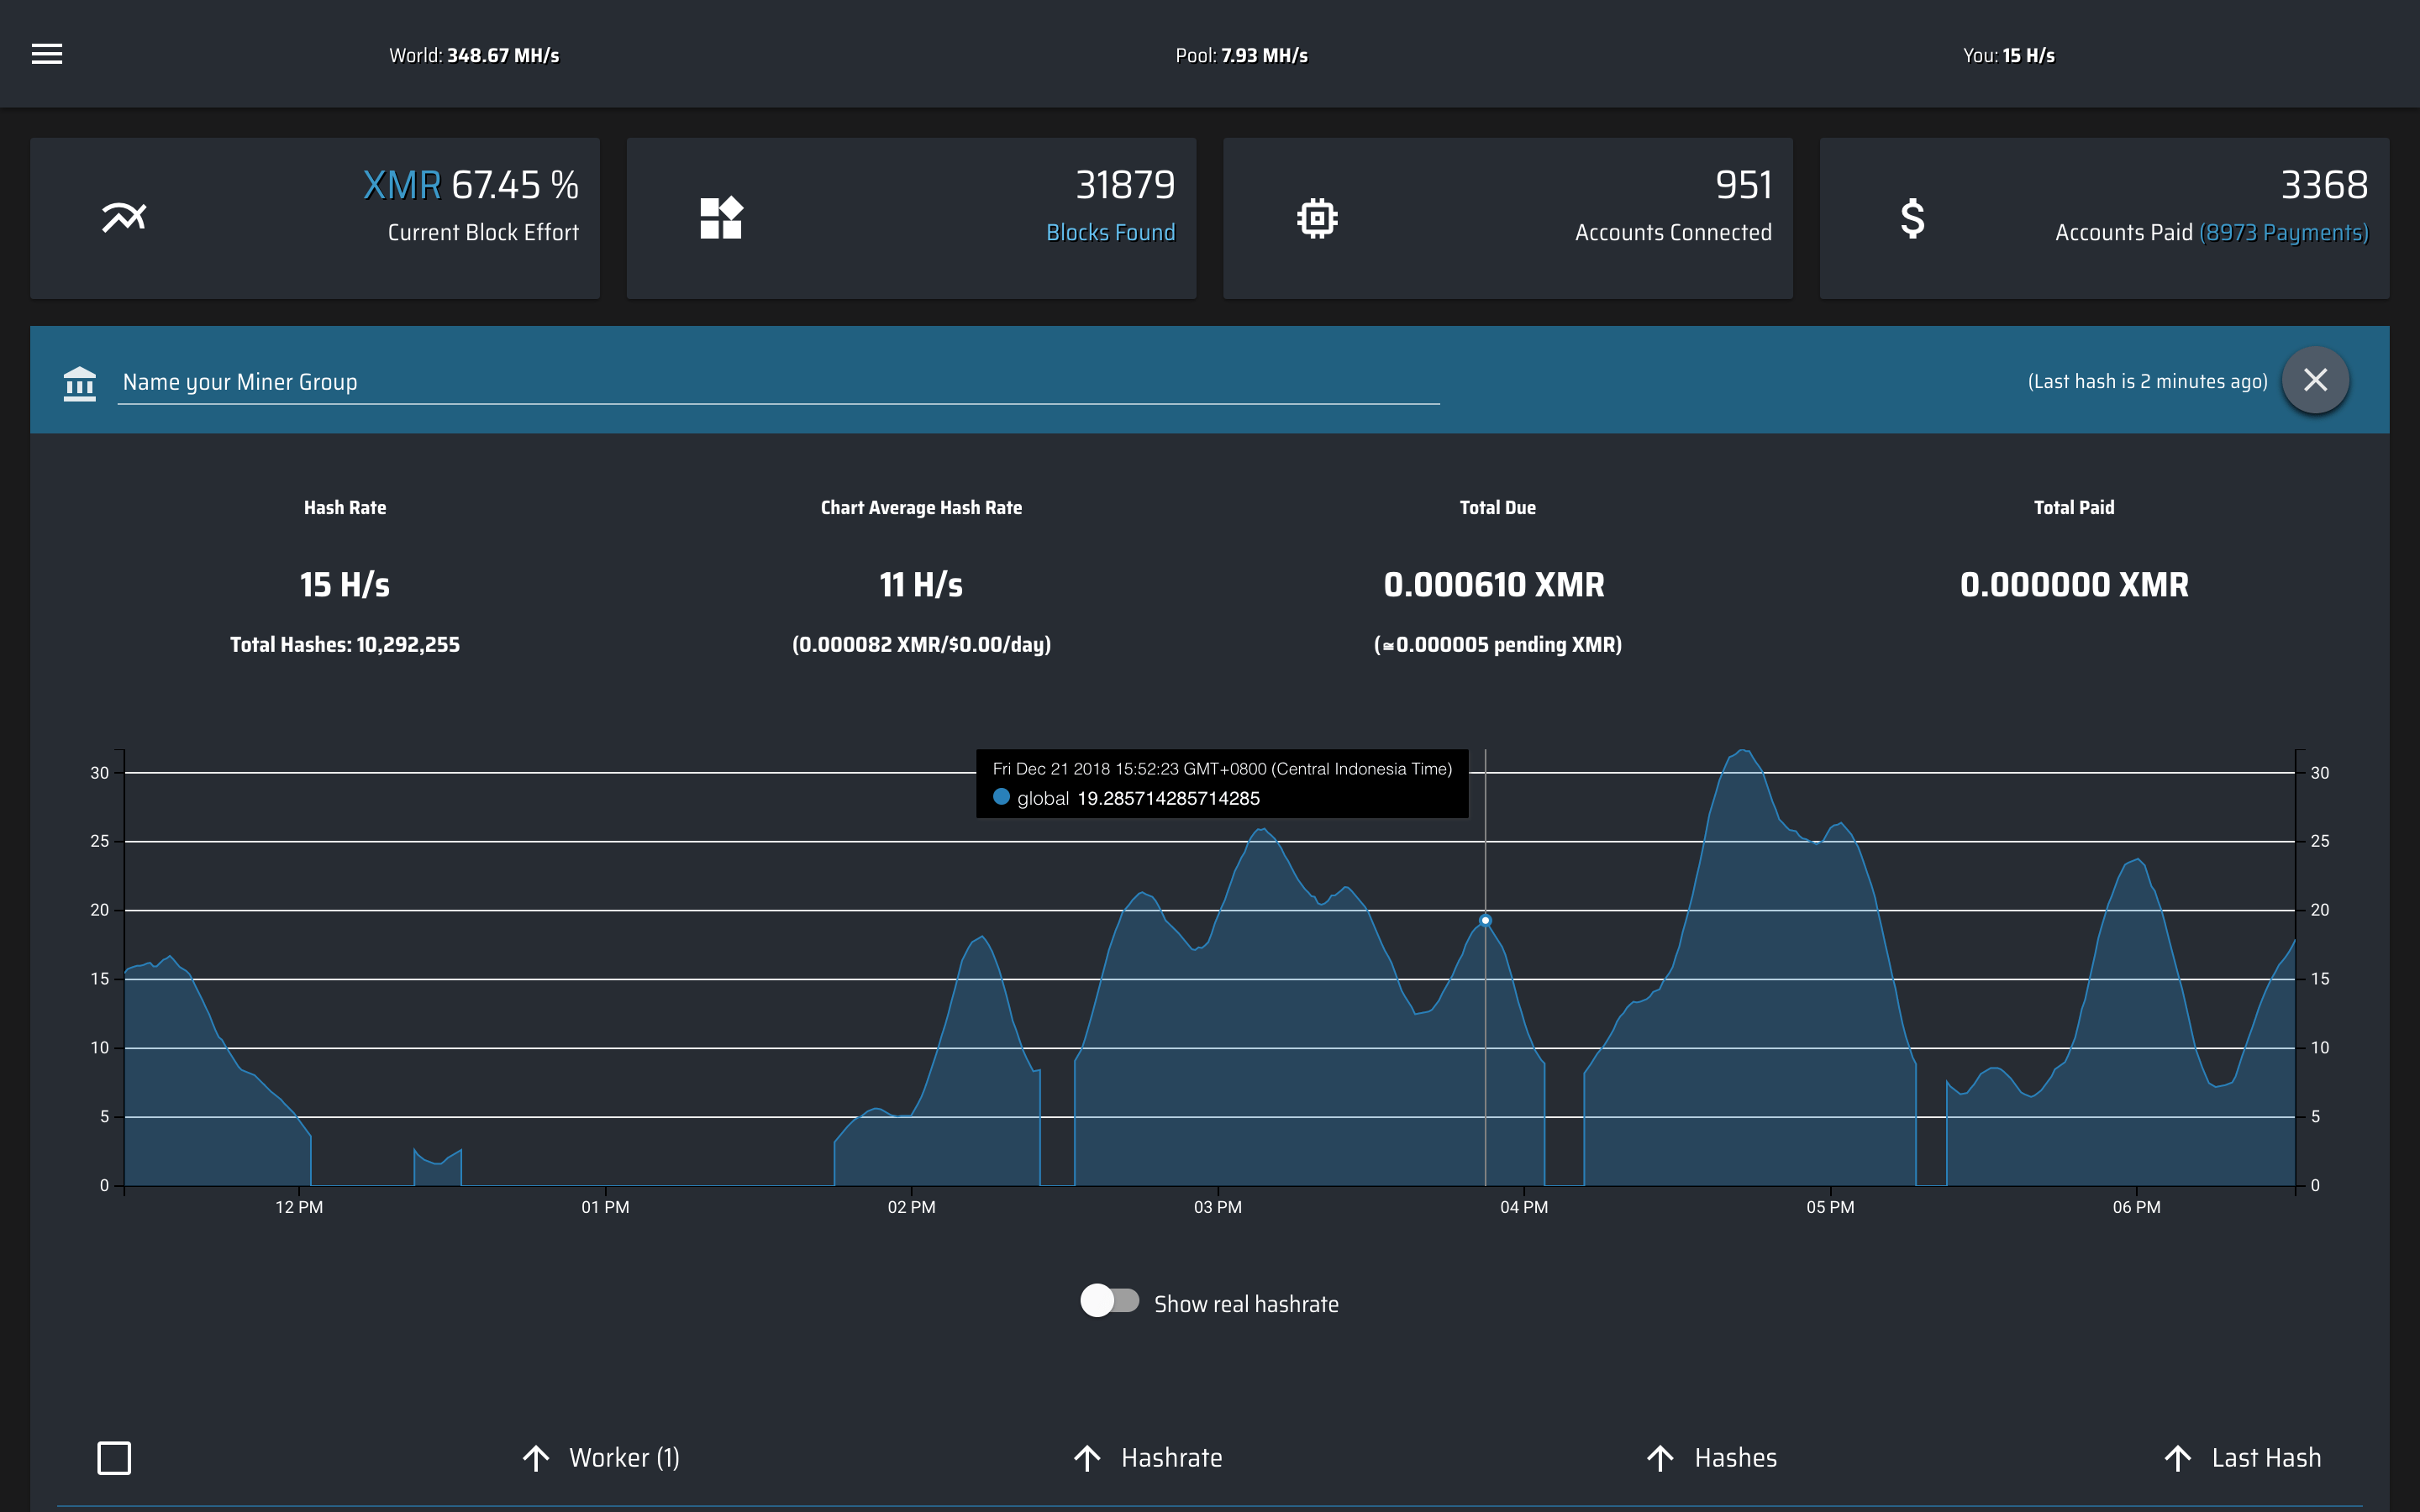Check the select-all workers checkbox

click(x=114, y=1458)
